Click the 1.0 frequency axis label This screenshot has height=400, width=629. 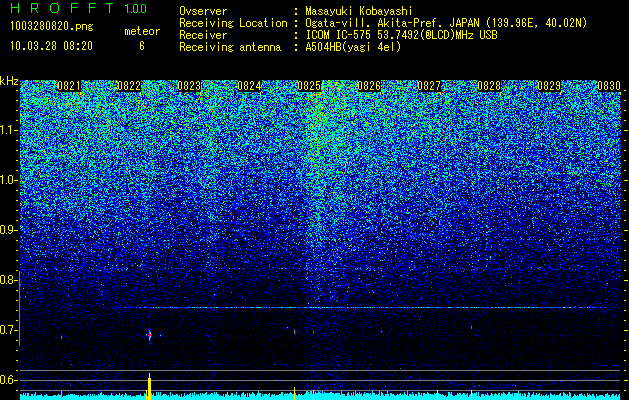8,180
